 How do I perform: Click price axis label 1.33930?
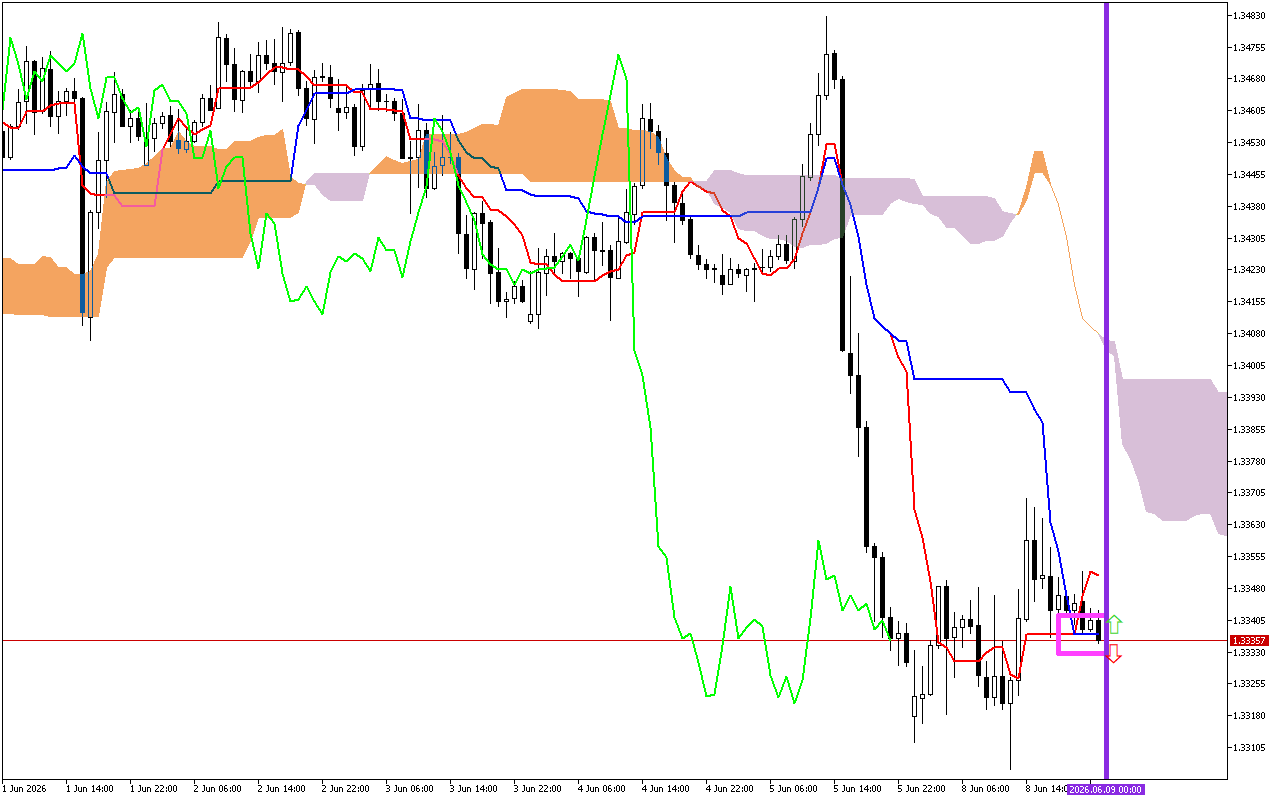coord(1250,398)
